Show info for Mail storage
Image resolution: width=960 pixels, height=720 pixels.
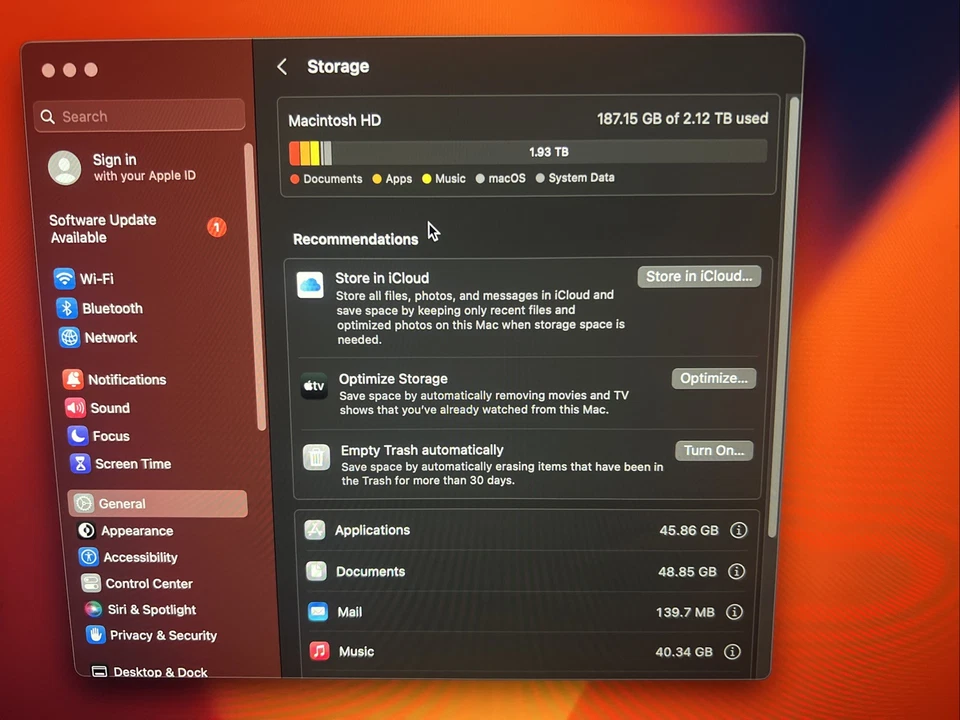click(x=734, y=612)
